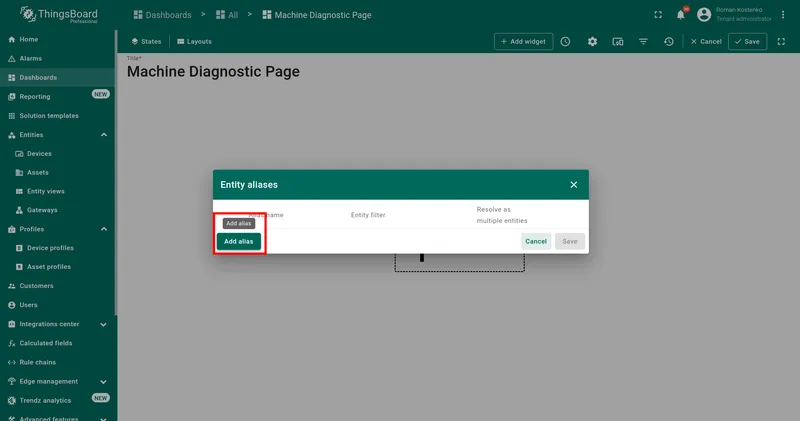Open Gateways in sidebar

pyautogui.click(x=57, y=210)
